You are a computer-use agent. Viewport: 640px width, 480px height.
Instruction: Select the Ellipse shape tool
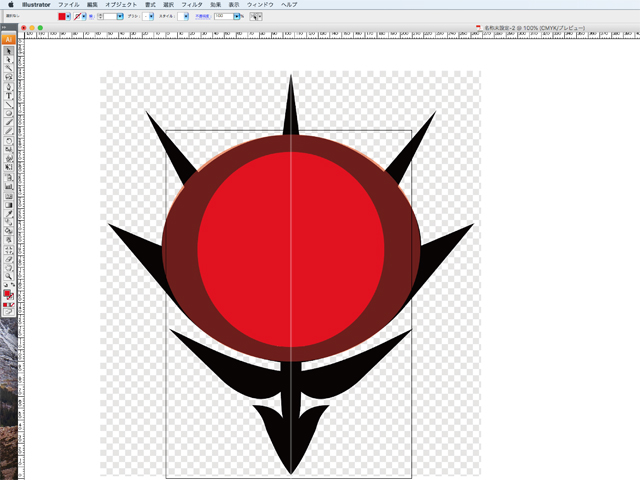click(9, 113)
